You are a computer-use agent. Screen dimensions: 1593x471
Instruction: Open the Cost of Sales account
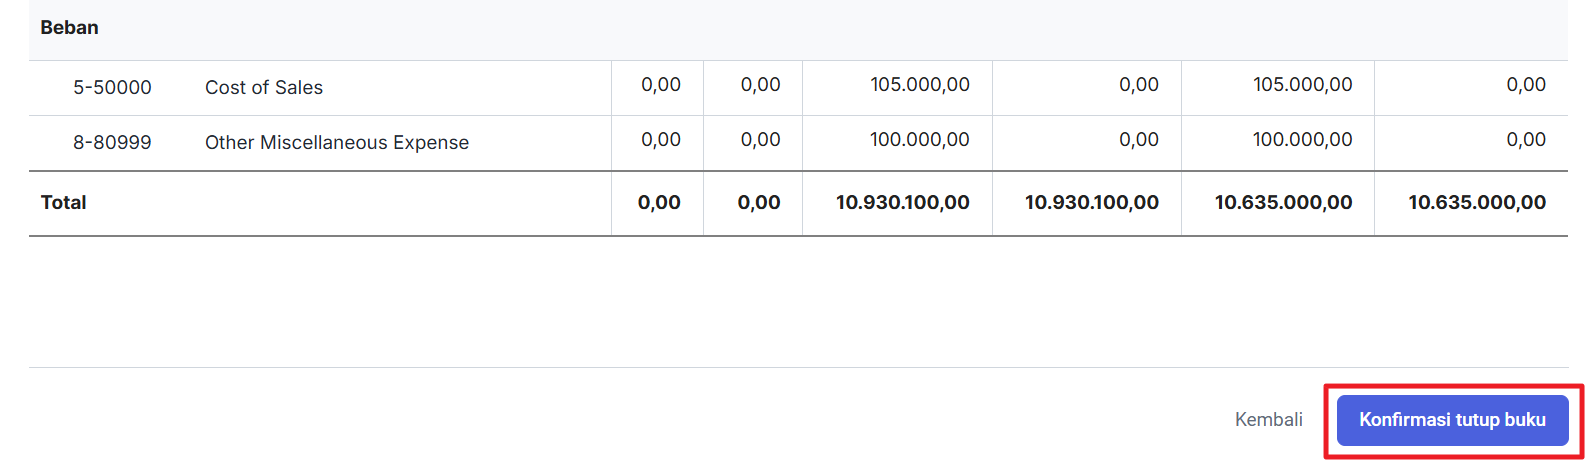264,87
